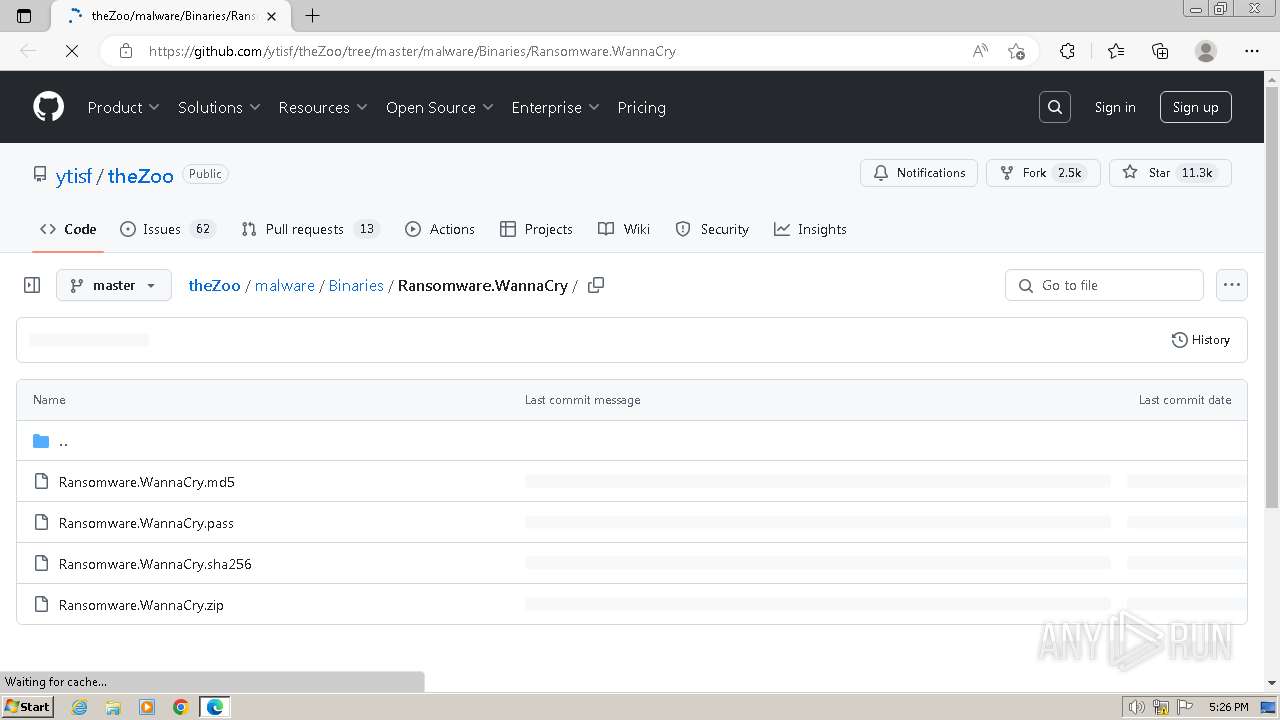Go back using the browser back arrow
Viewport: 1280px width, 720px height.
(x=28, y=51)
